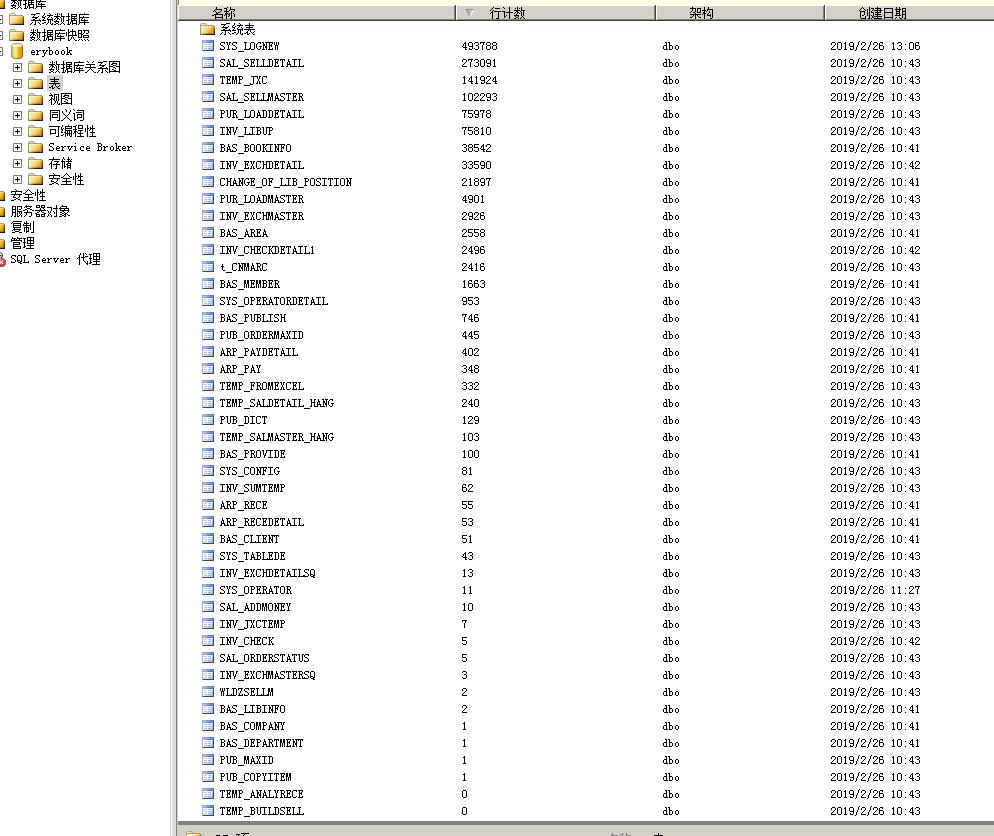Screen dimensions: 994x836
Task: Select the SAL_ADDMONEY table row
Action: (255, 607)
